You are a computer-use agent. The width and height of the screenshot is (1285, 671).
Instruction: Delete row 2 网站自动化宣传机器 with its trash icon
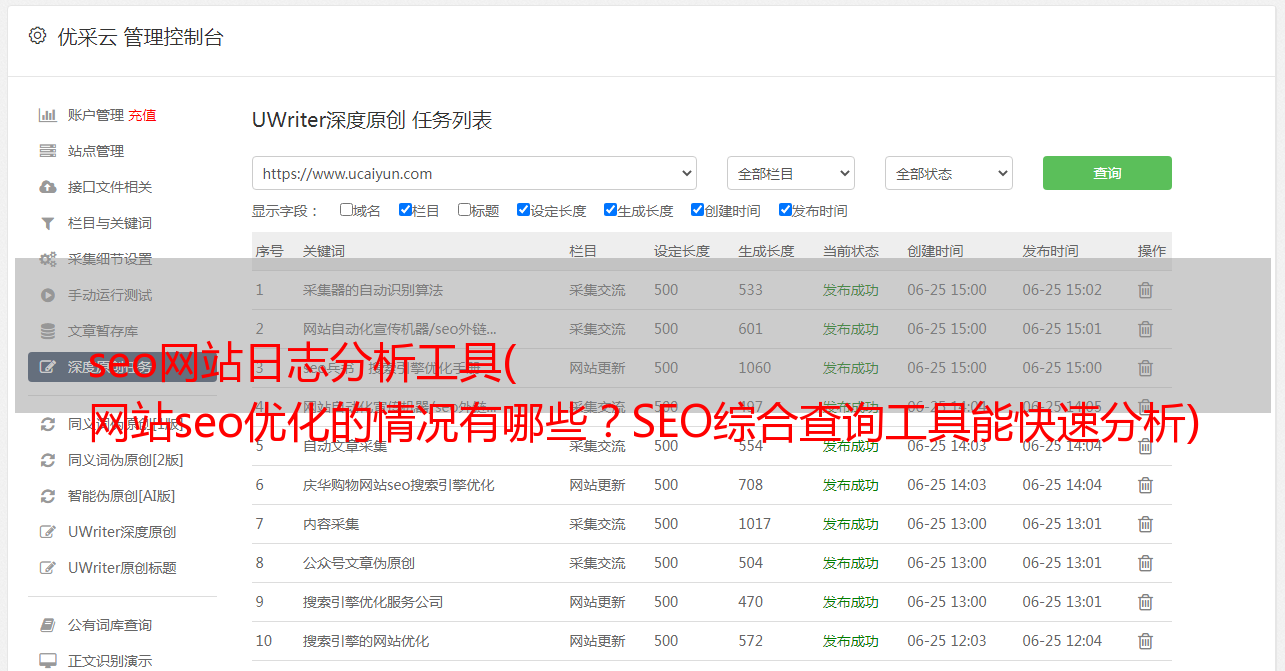coord(1145,329)
